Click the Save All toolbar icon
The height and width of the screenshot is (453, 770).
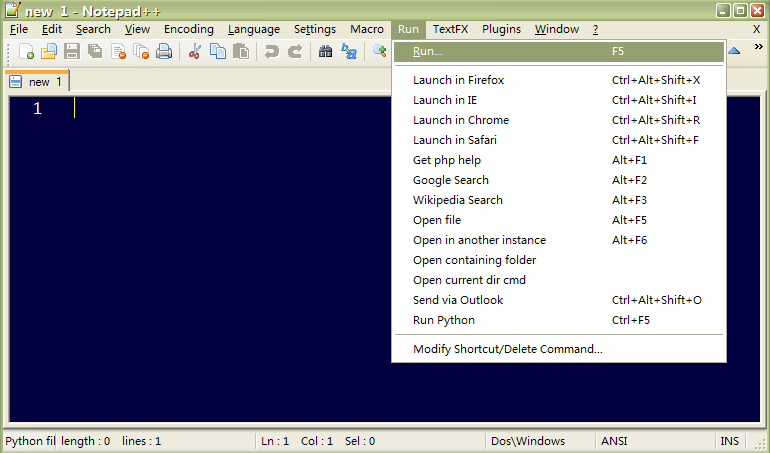coord(95,51)
